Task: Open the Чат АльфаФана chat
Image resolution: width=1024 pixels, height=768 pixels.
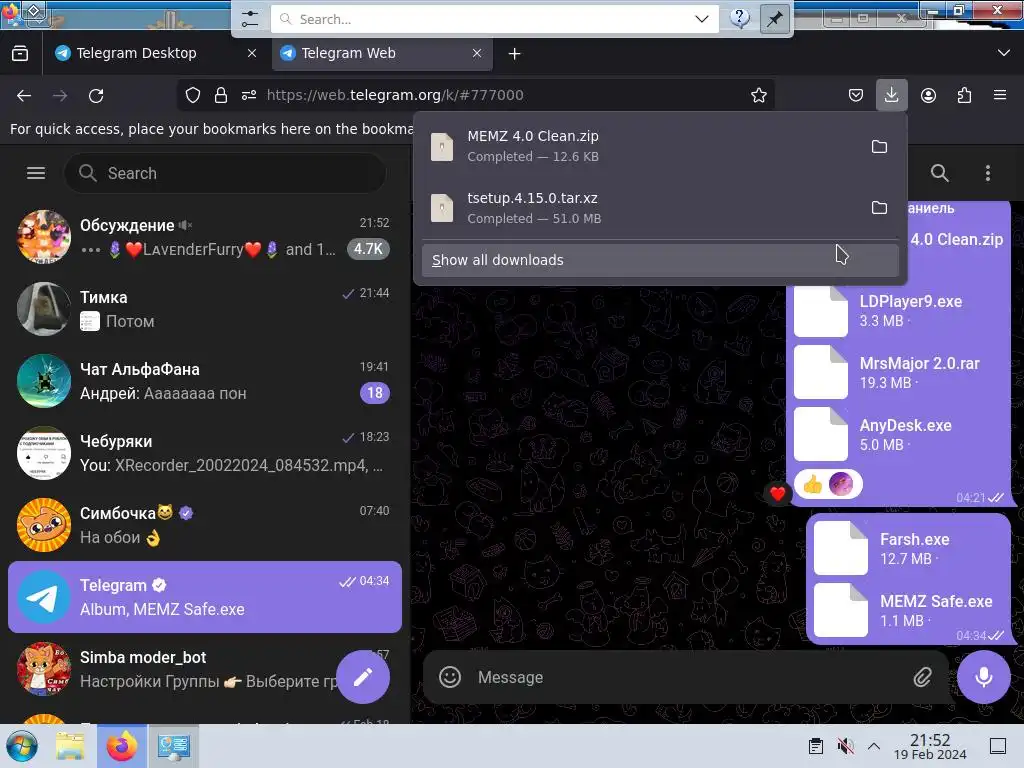Action: coord(204,381)
